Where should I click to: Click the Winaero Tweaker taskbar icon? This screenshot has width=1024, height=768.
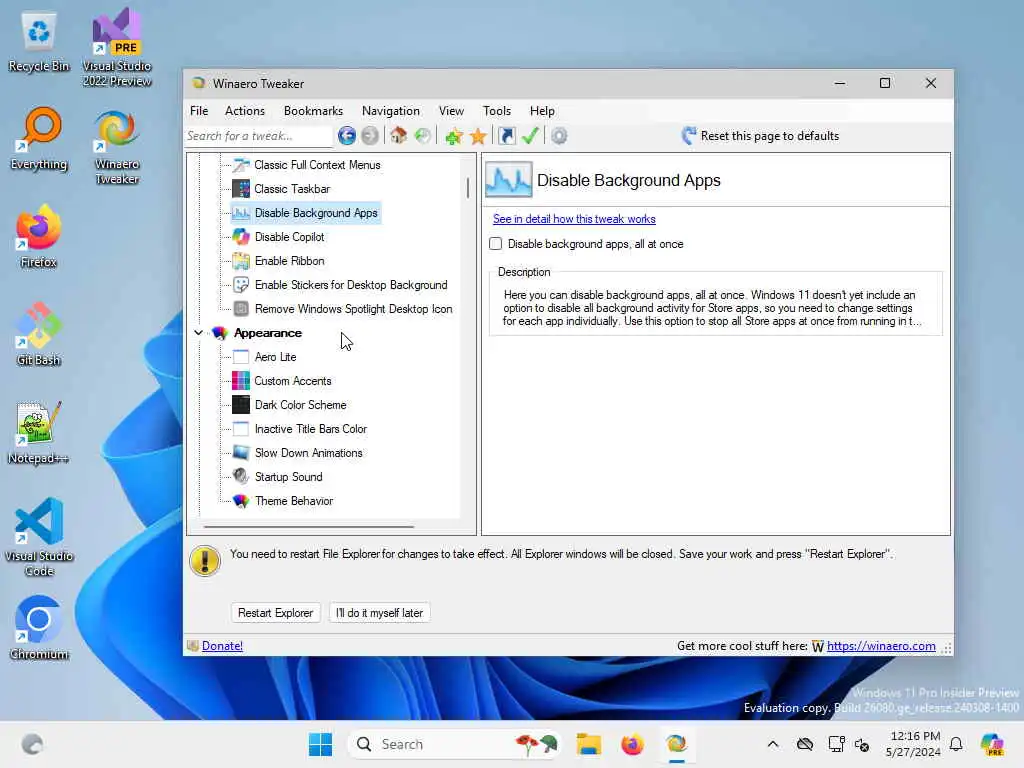(677, 744)
